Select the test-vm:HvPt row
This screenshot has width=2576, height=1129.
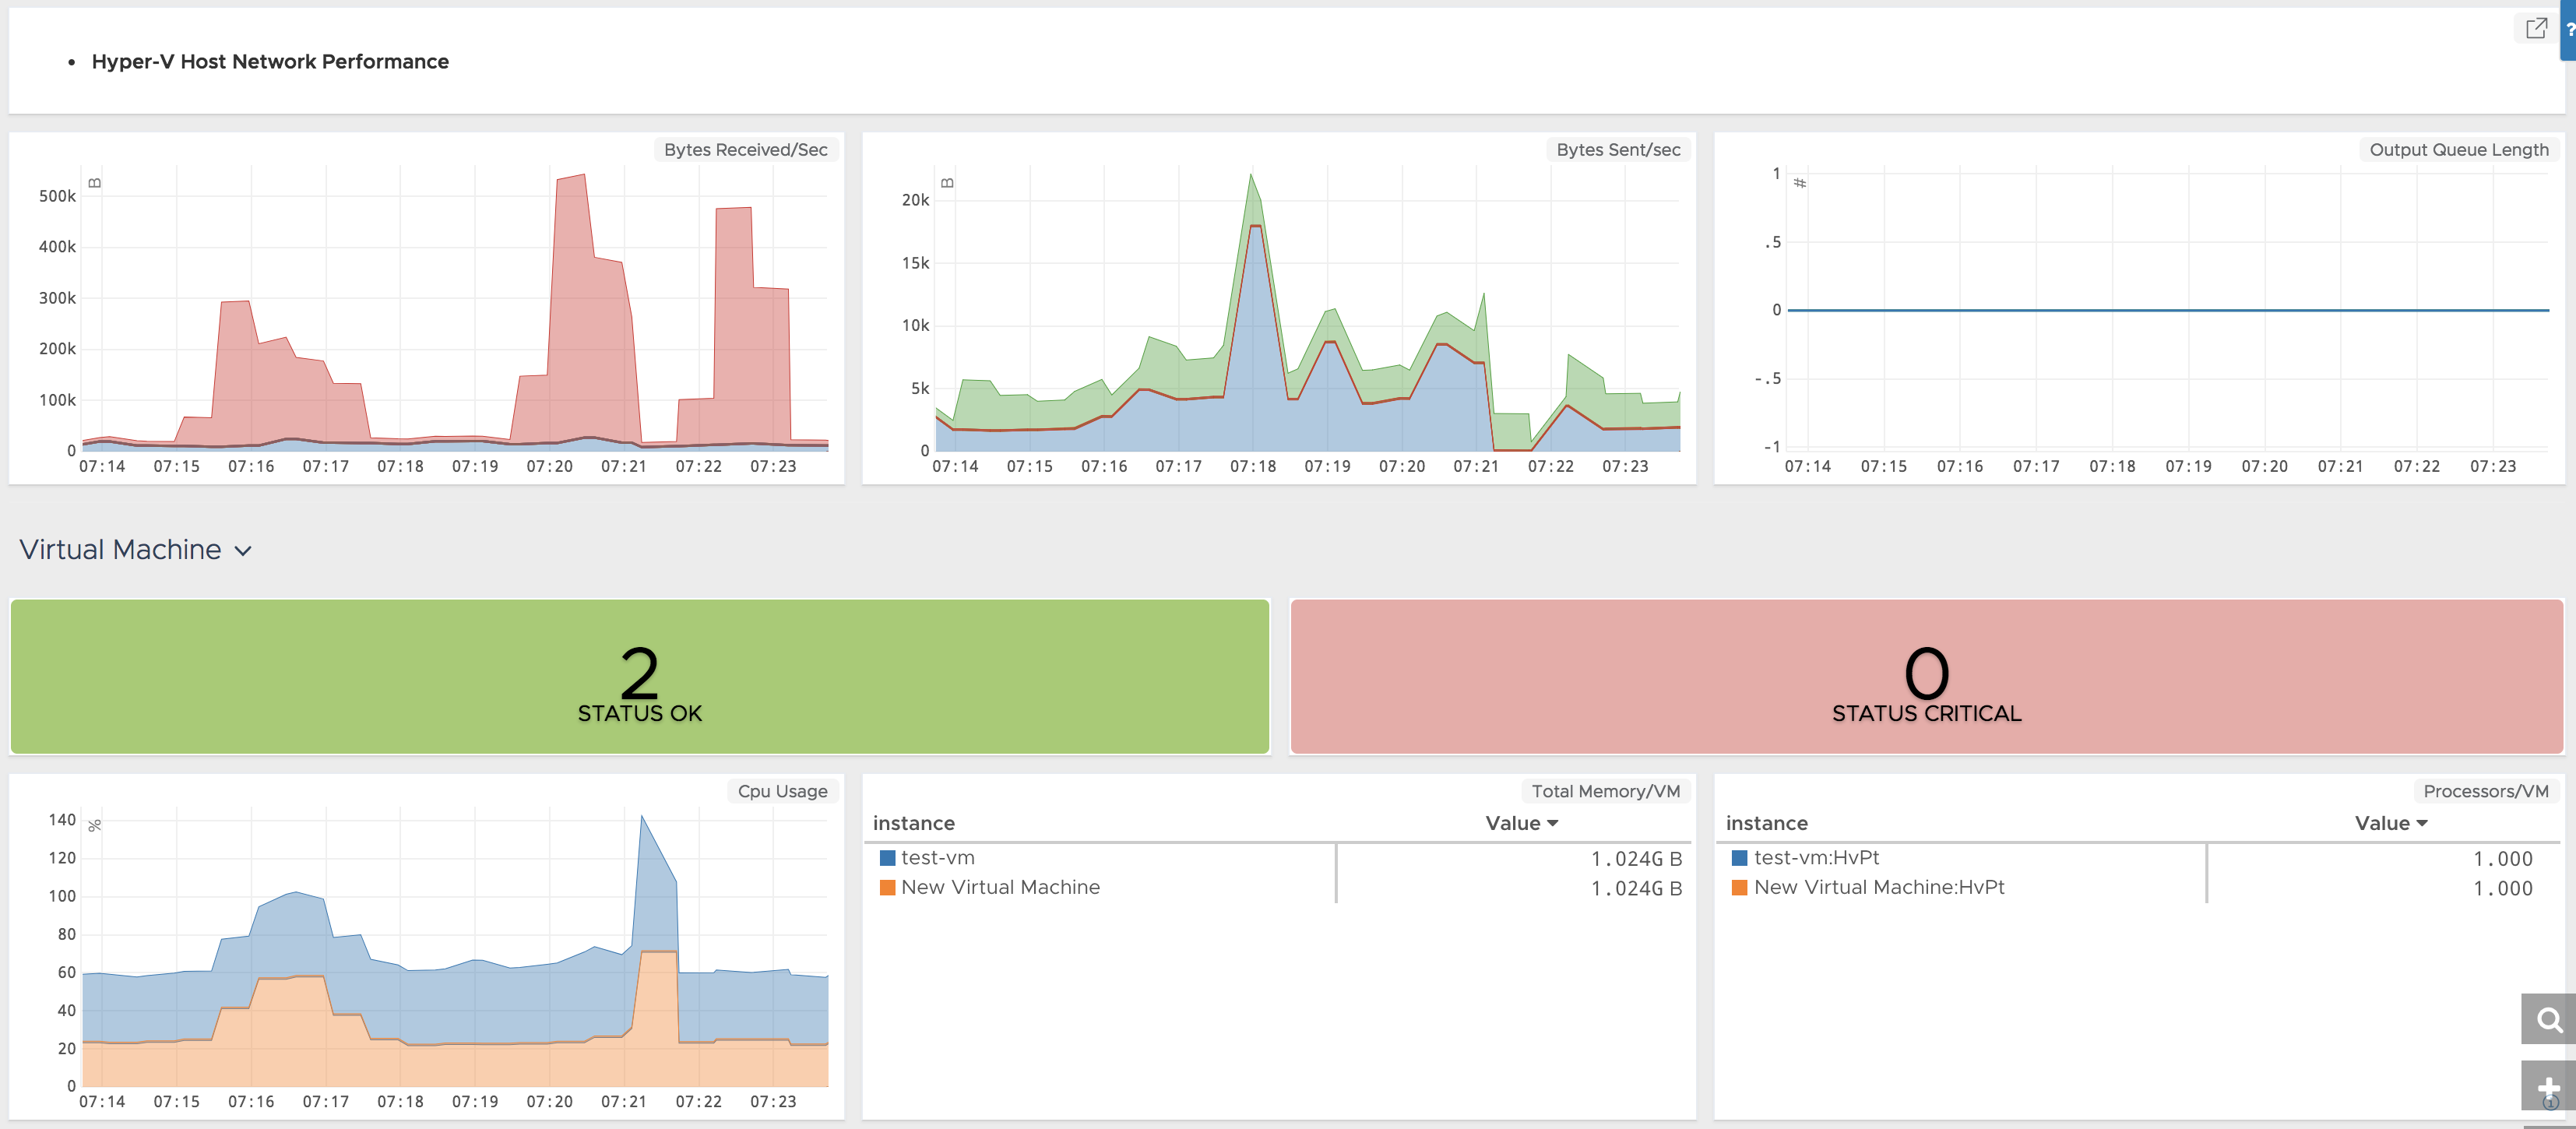[x=2138, y=858]
